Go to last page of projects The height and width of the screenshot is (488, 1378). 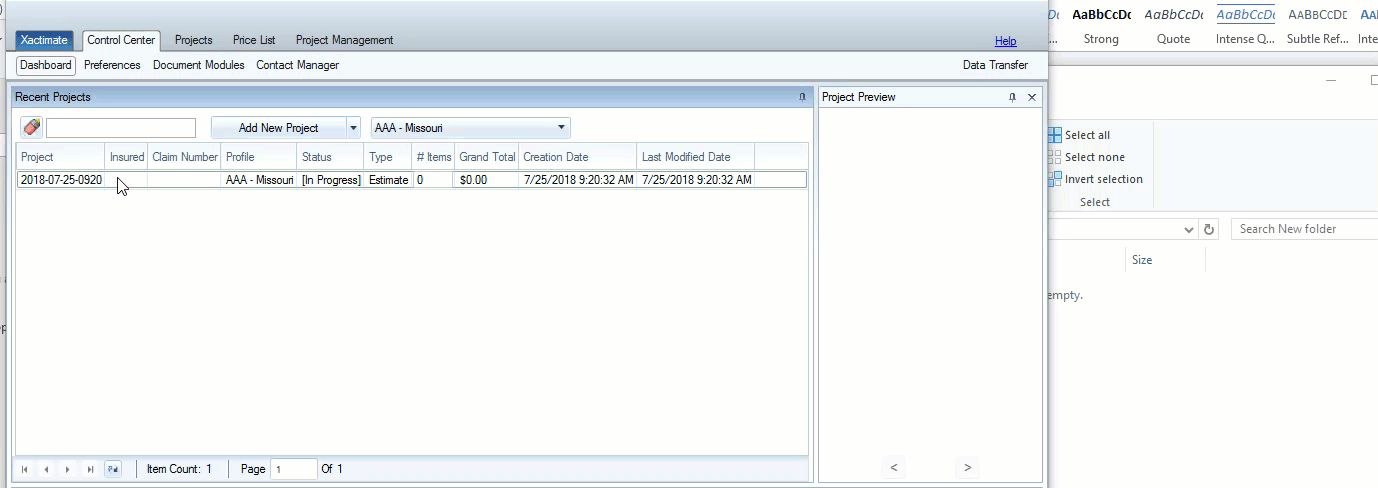[x=90, y=469]
